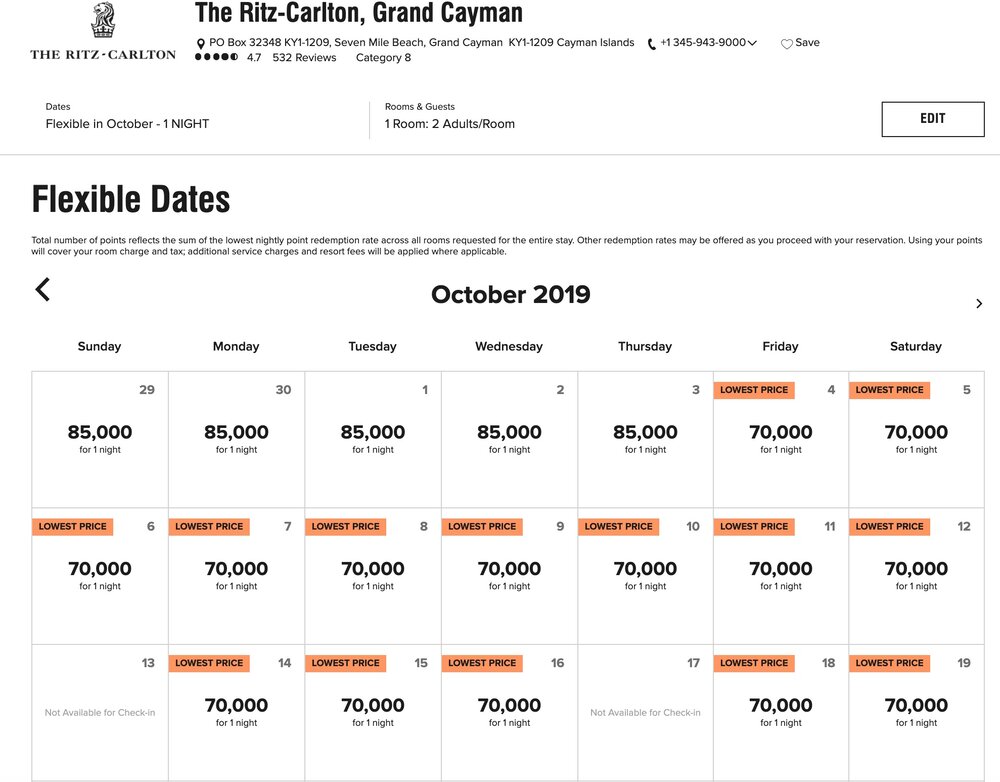Advance to next month with right arrow

(x=979, y=304)
